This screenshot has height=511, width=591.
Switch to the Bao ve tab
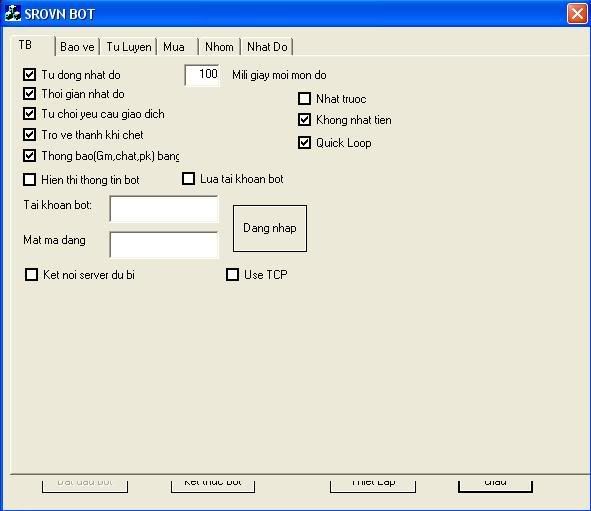click(77, 47)
